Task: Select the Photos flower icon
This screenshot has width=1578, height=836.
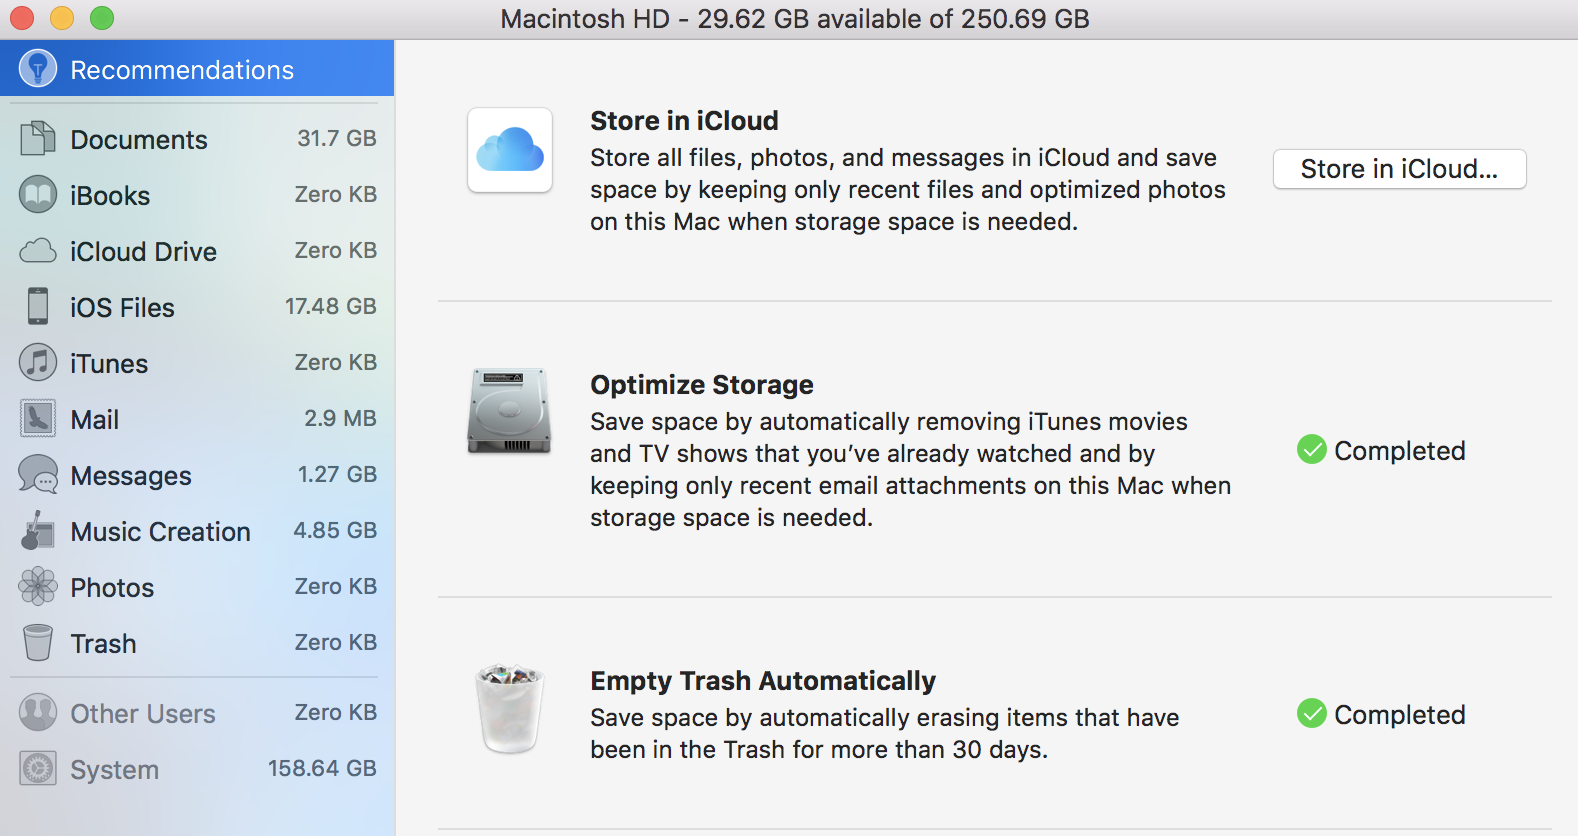Action: click(x=38, y=586)
